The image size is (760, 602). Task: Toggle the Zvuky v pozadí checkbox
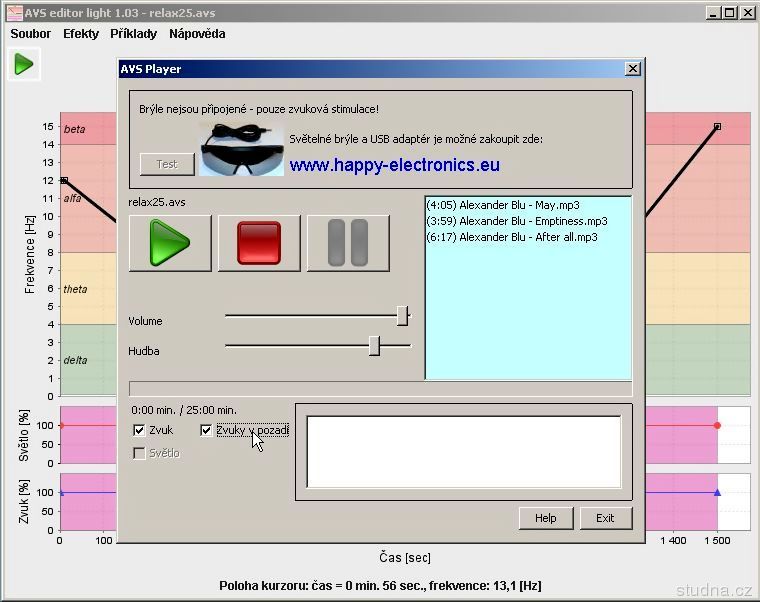(x=206, y=430)
